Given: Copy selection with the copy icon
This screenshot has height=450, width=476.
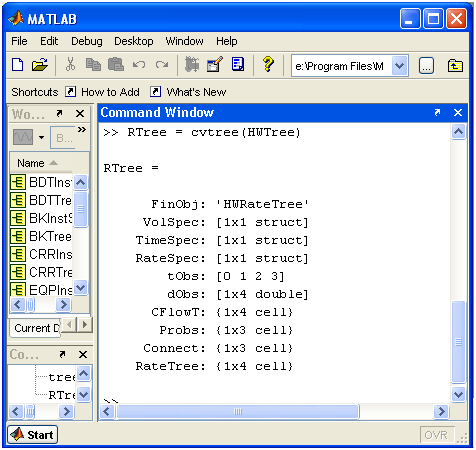Looking at the screenshot, I should [x=93, y=64].
